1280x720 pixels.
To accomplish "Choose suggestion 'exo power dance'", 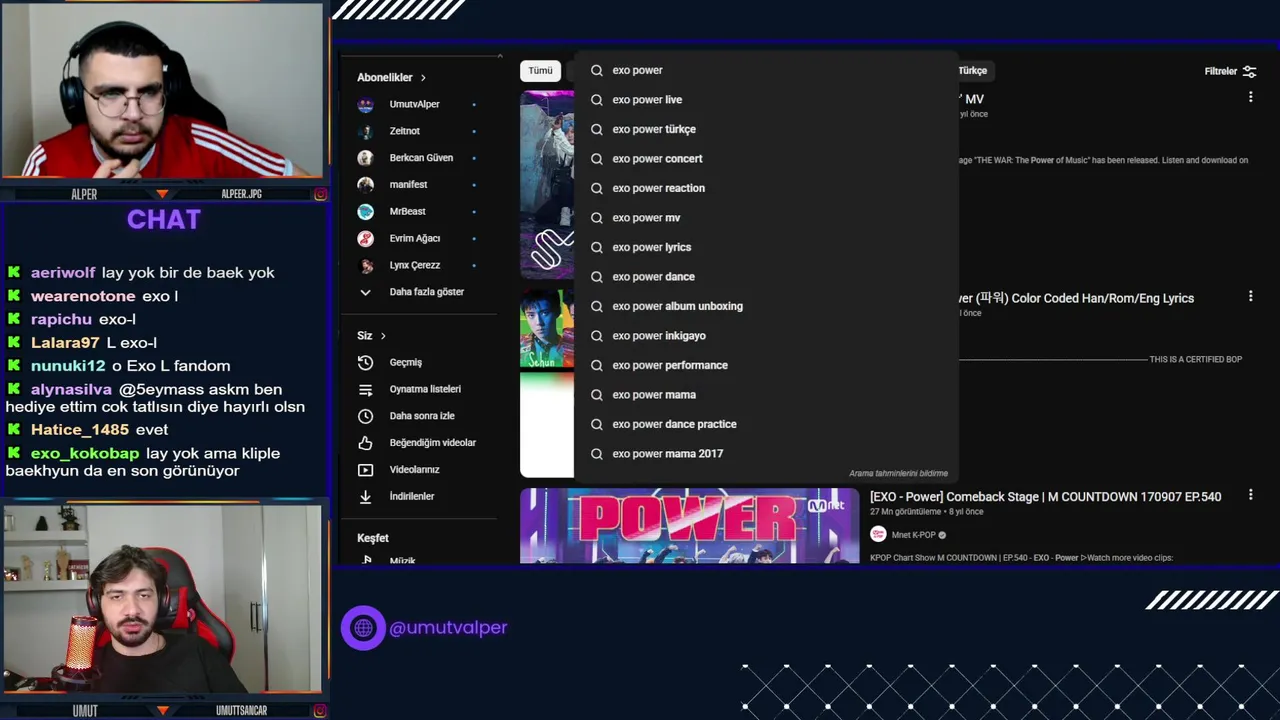I will click(x=765, y=277).
